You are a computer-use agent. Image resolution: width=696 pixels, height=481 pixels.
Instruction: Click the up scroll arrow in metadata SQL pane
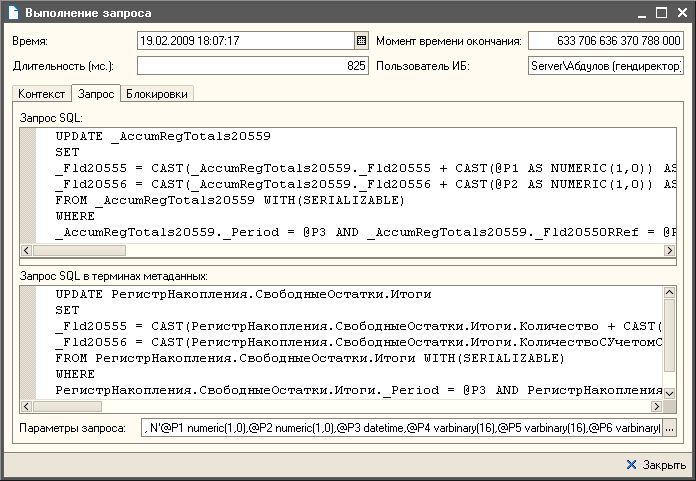click(x=669, y=292)
